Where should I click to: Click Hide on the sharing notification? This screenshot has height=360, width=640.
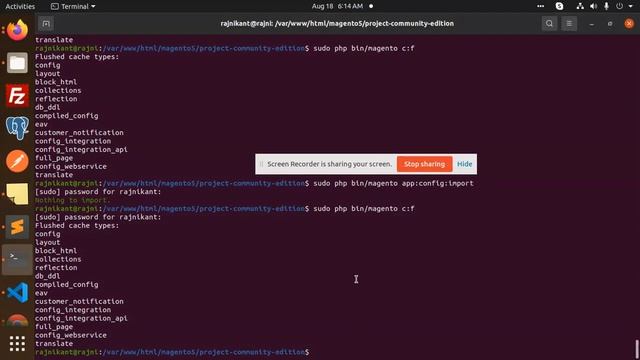(x=464, y=164)
